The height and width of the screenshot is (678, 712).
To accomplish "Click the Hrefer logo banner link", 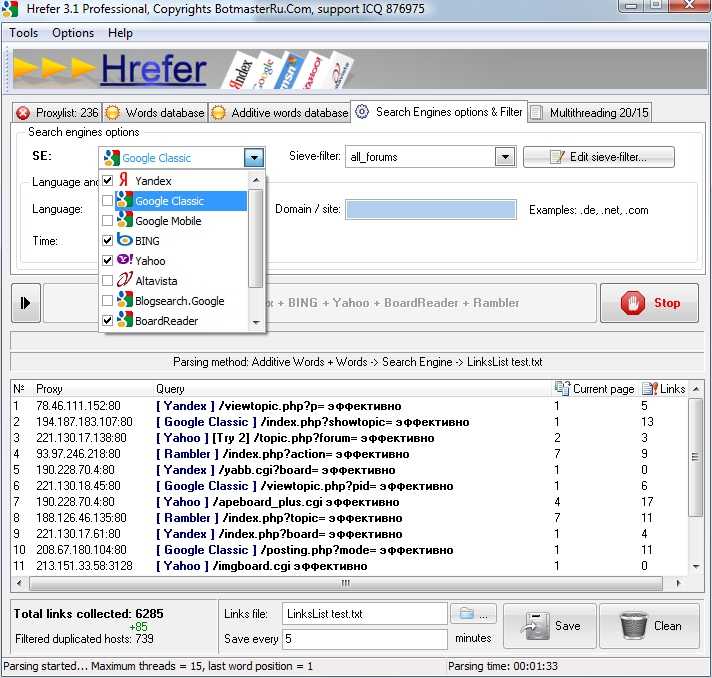I will tap(153, 69).
